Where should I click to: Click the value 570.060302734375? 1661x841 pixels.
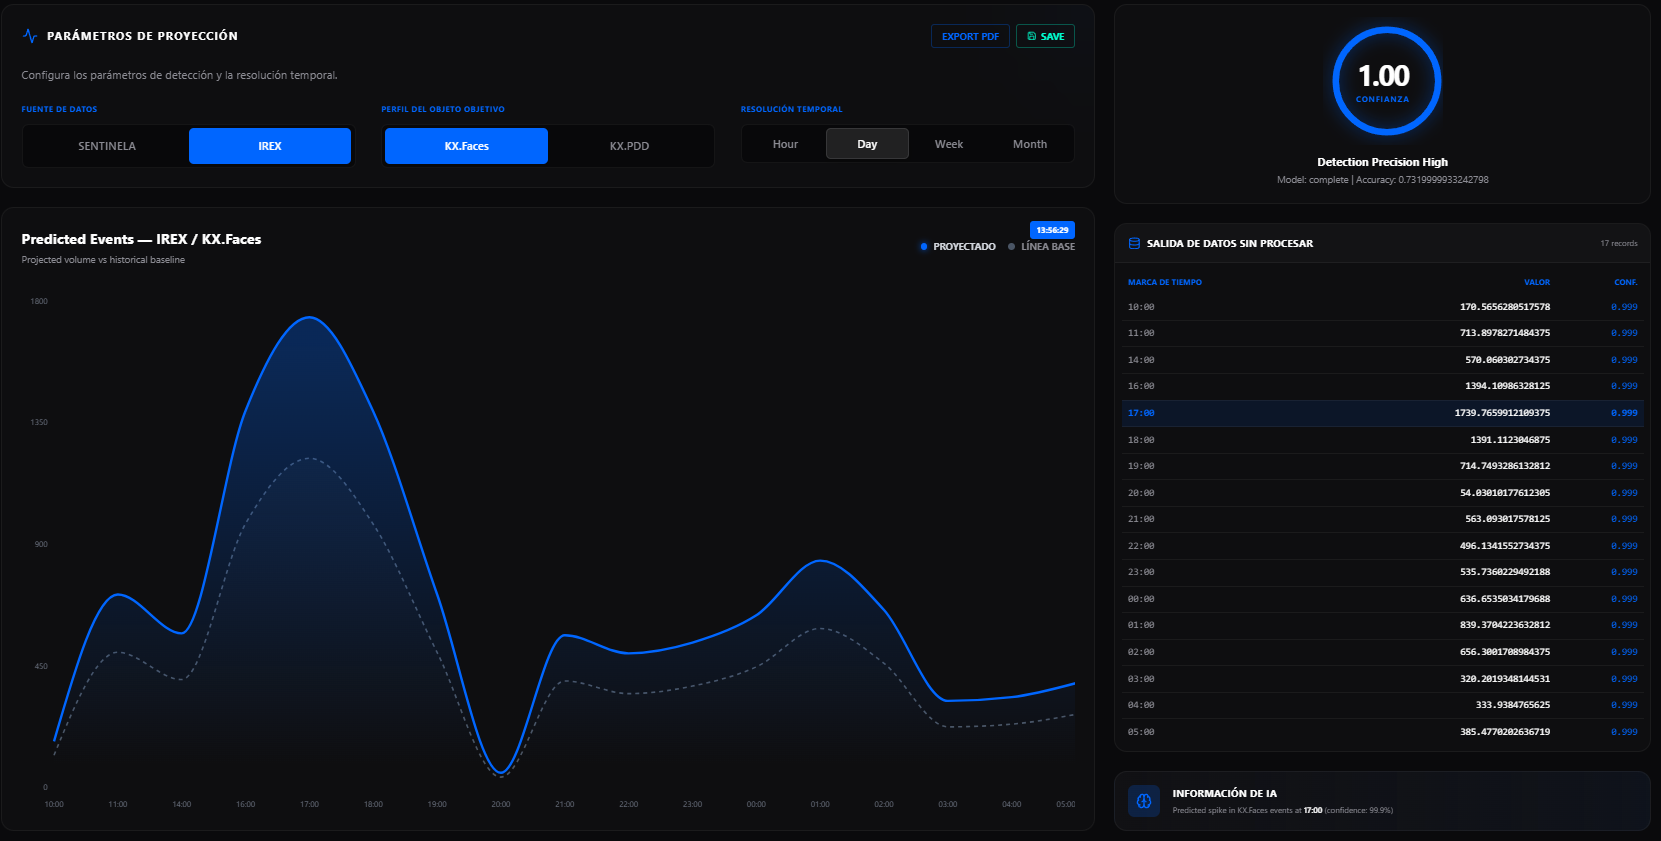tap(1508, 360)
